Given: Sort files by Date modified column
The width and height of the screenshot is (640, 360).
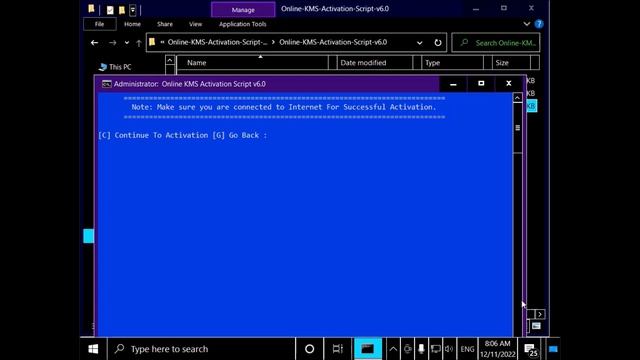Looking at the screenshot, I should [374, 63].
